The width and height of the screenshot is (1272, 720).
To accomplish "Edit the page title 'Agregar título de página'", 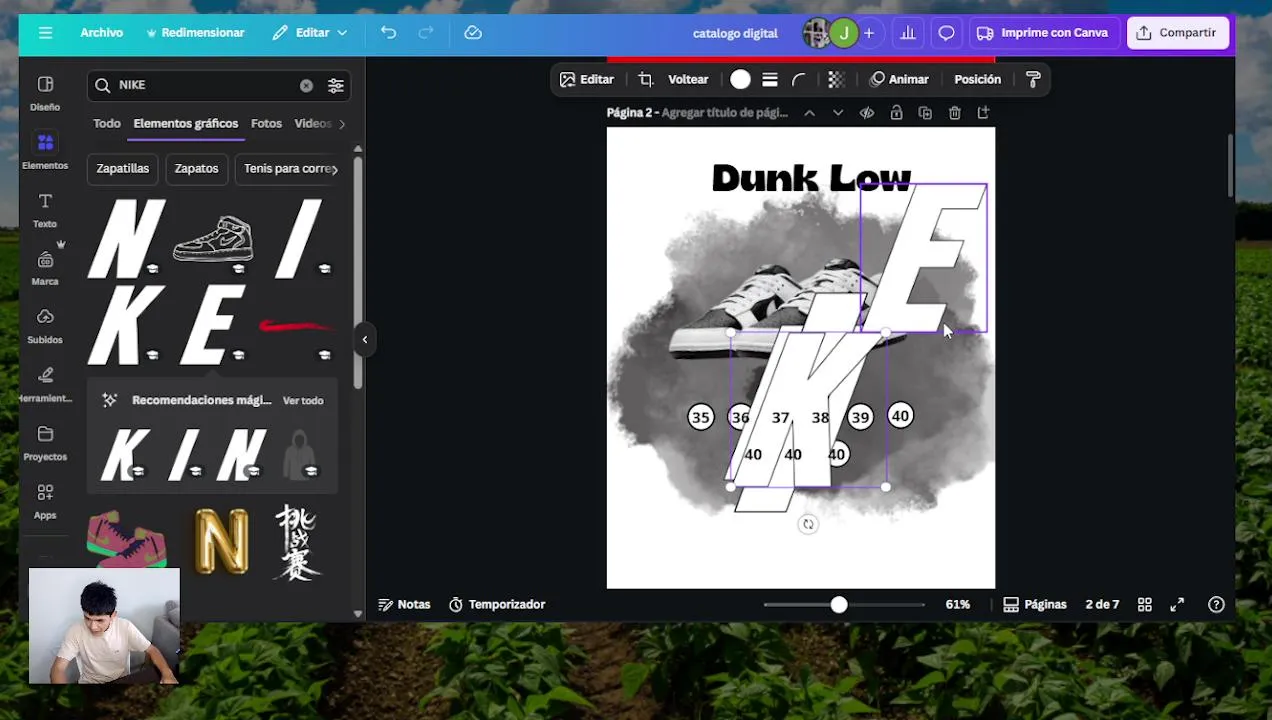I will click(725, 113).
